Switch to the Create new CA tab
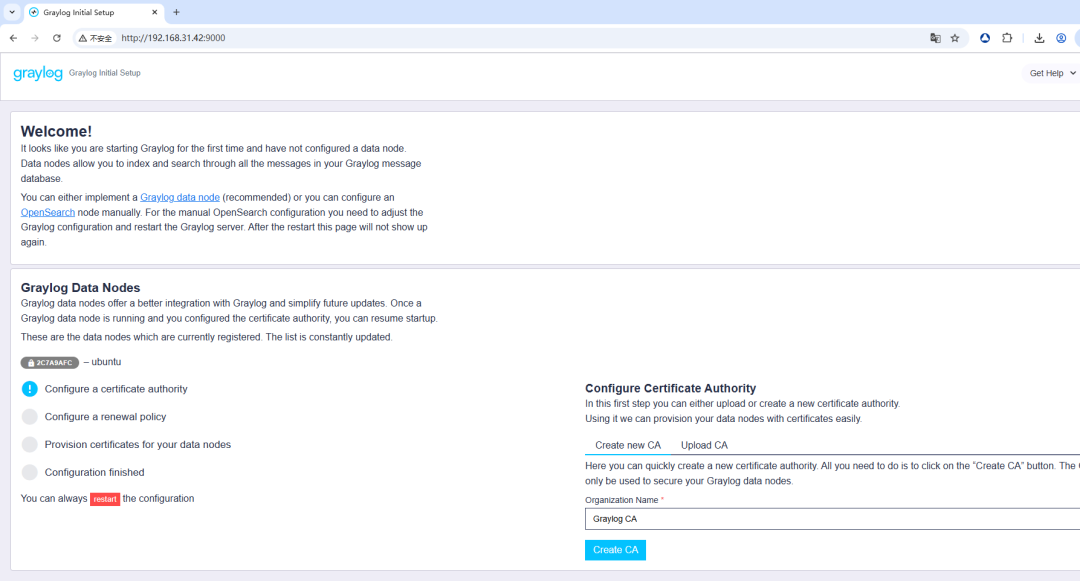 tap(627, 445)
